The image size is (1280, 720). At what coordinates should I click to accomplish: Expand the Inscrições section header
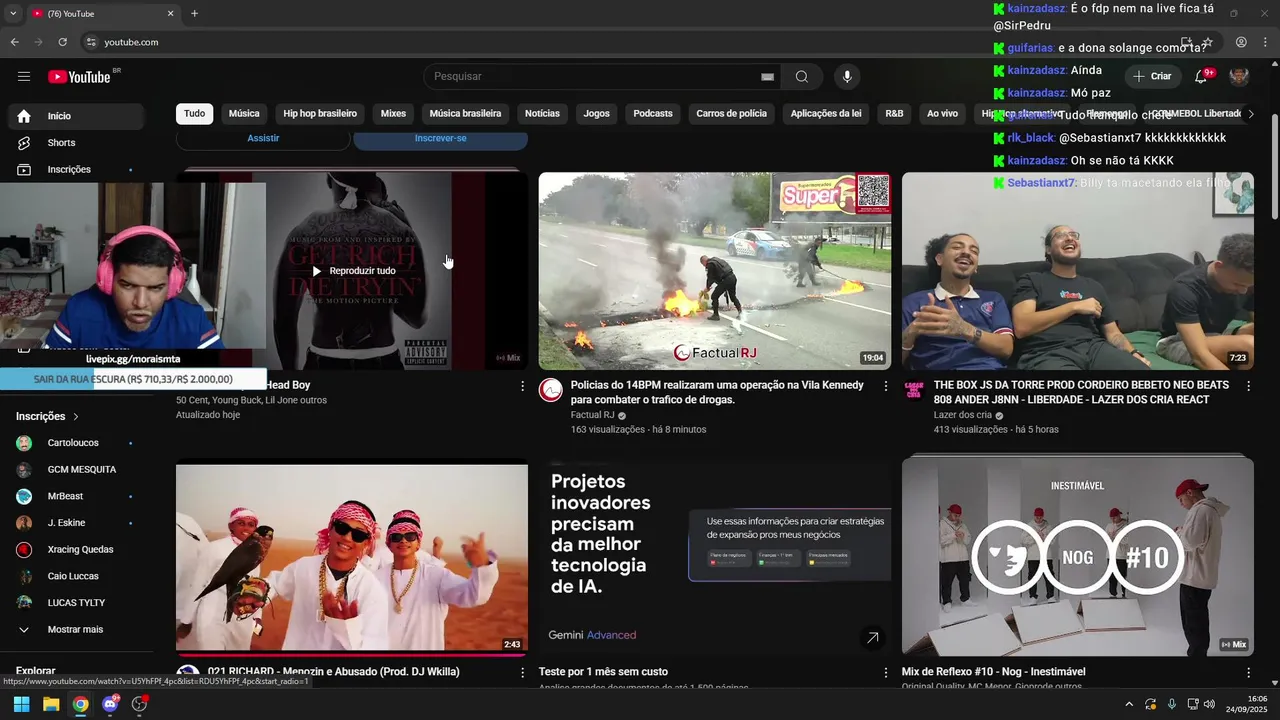[47, 416]
